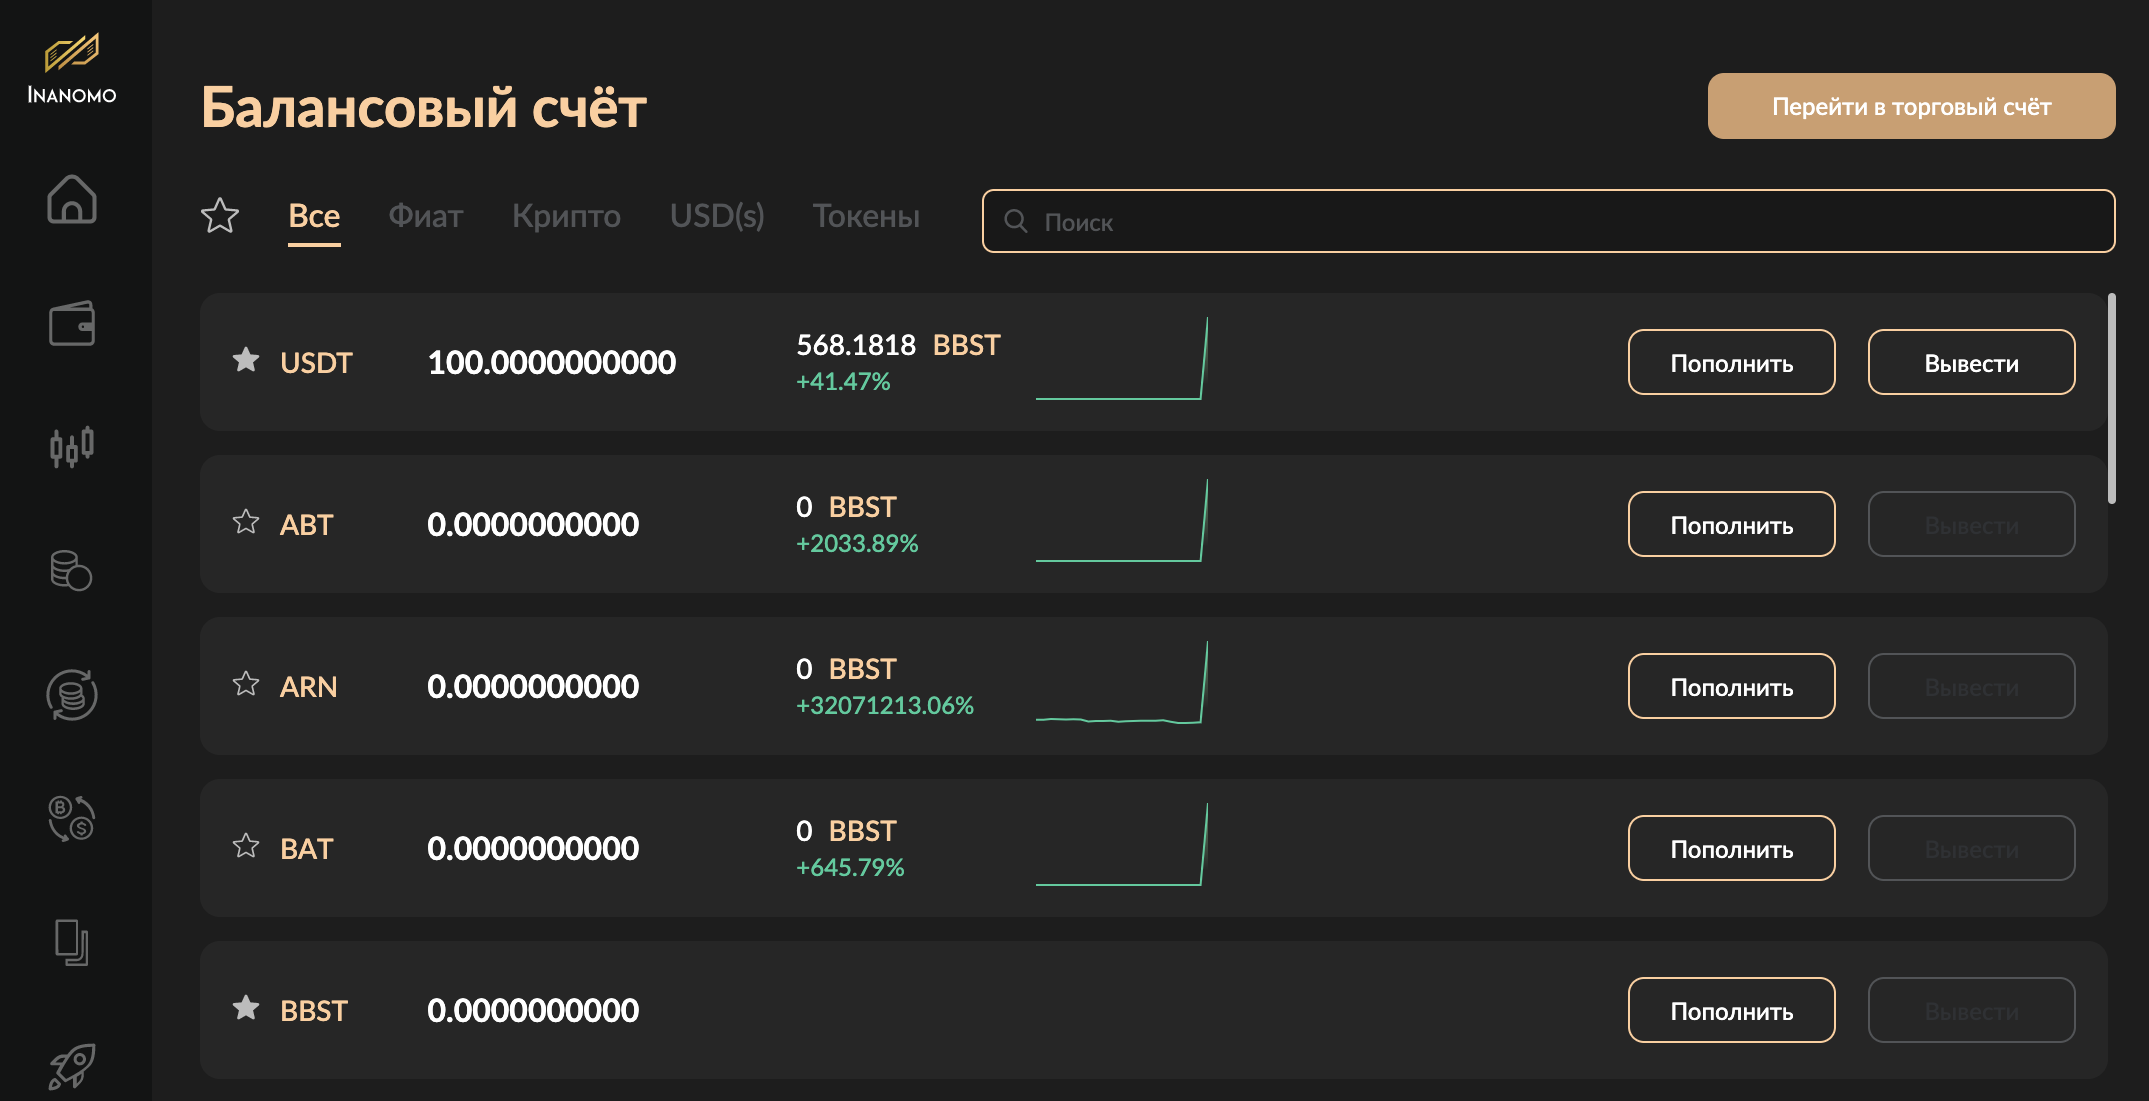Click the coin refresh cycle icon
2149x1101 pixels.
72,695
